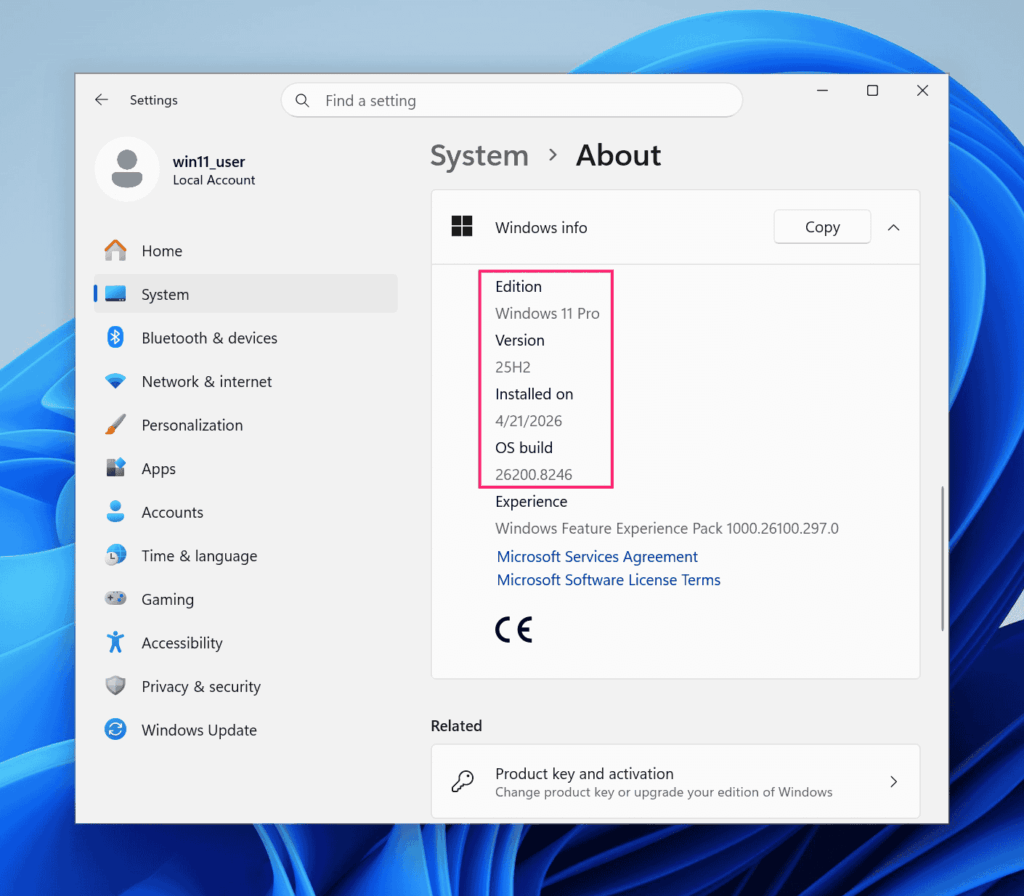The height and width of the screenshot is (896, 1024).
Task: Minimize the Settings window
Action: click(x=822, y=91)
